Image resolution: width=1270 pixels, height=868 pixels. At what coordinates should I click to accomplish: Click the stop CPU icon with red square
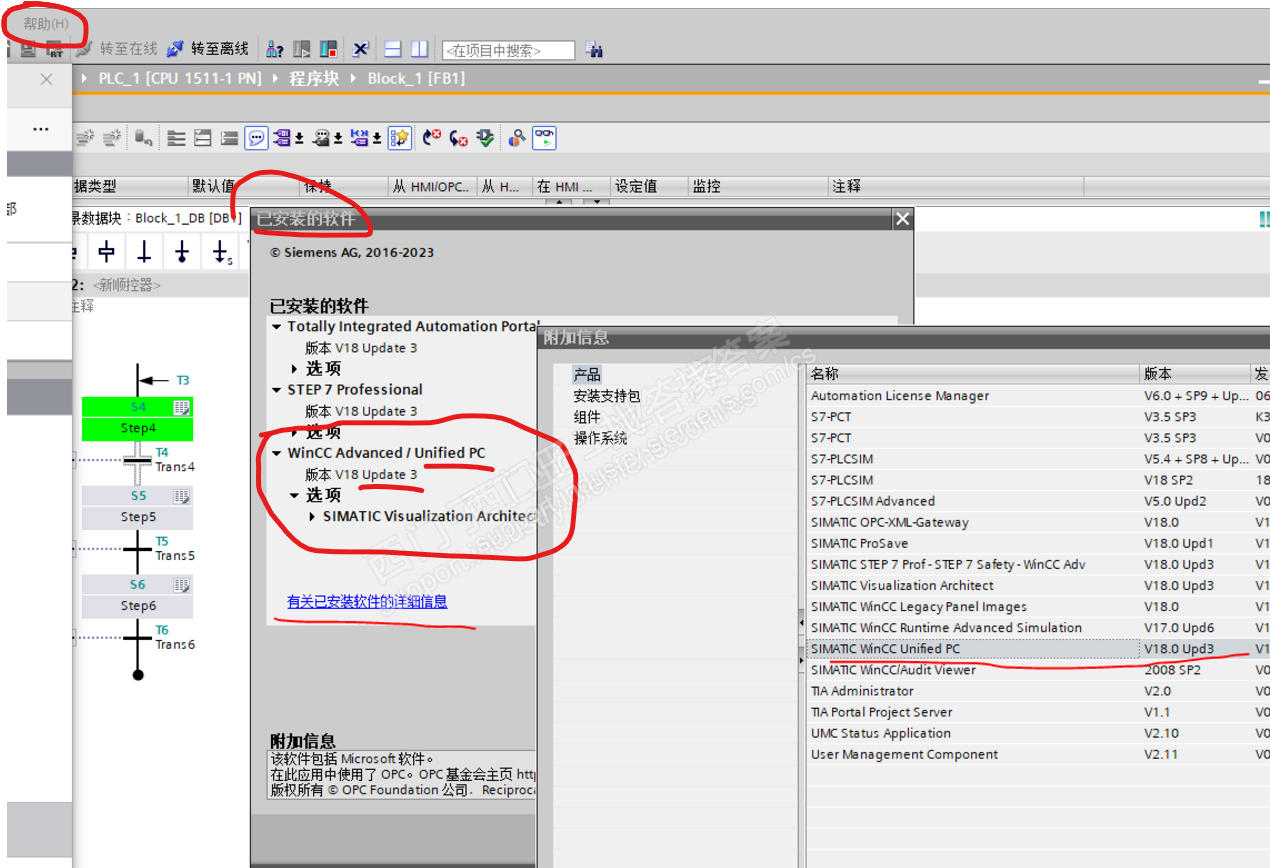[328, 49]
